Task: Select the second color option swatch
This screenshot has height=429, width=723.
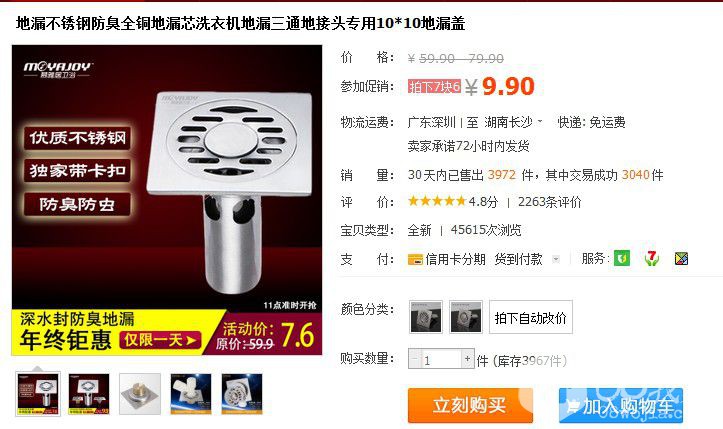Action: pos(466,316)
